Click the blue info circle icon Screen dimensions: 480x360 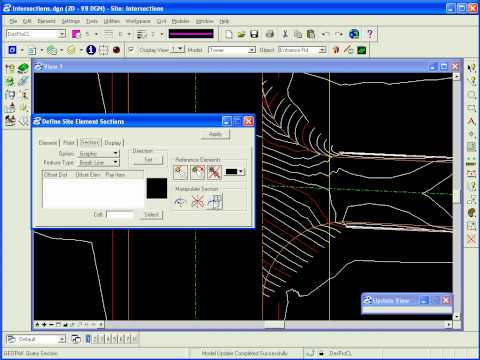coord(91,50)
